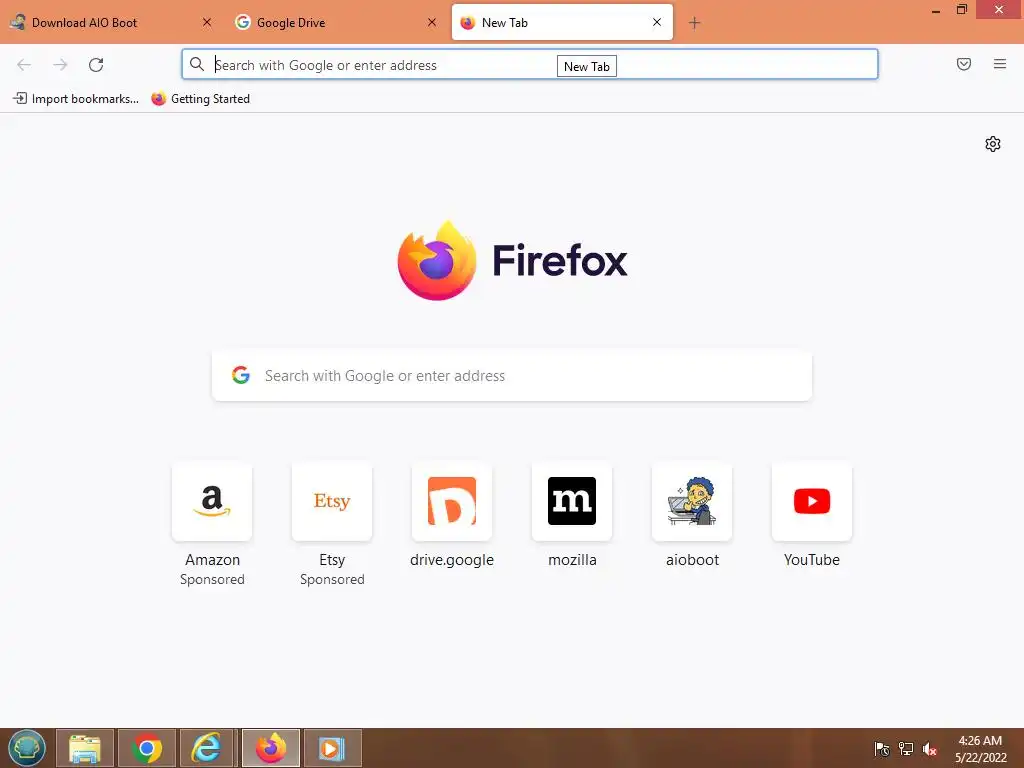Screen dimensions: 1024x768
Task: Open the Save to Pocket icon
Action: pos(964,64)
